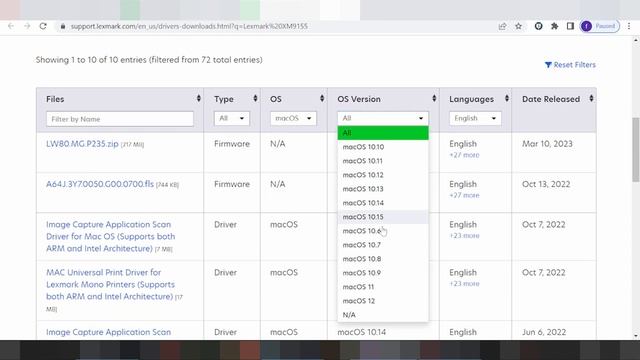Click the share page icon in address bar
The image size is (640, 360).
click(x=502, y=26)
